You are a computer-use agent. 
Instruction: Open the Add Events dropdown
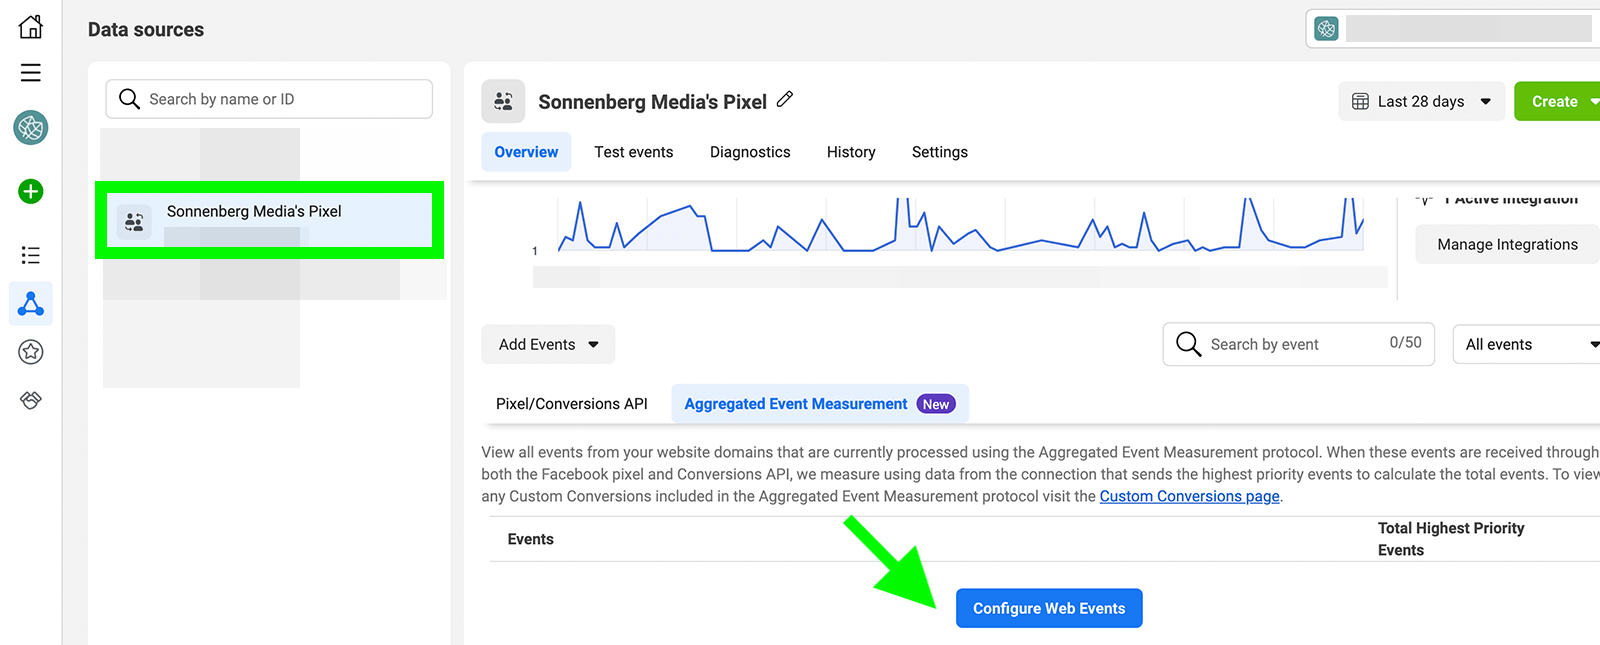pyautogui.click(x=548, y=344)
